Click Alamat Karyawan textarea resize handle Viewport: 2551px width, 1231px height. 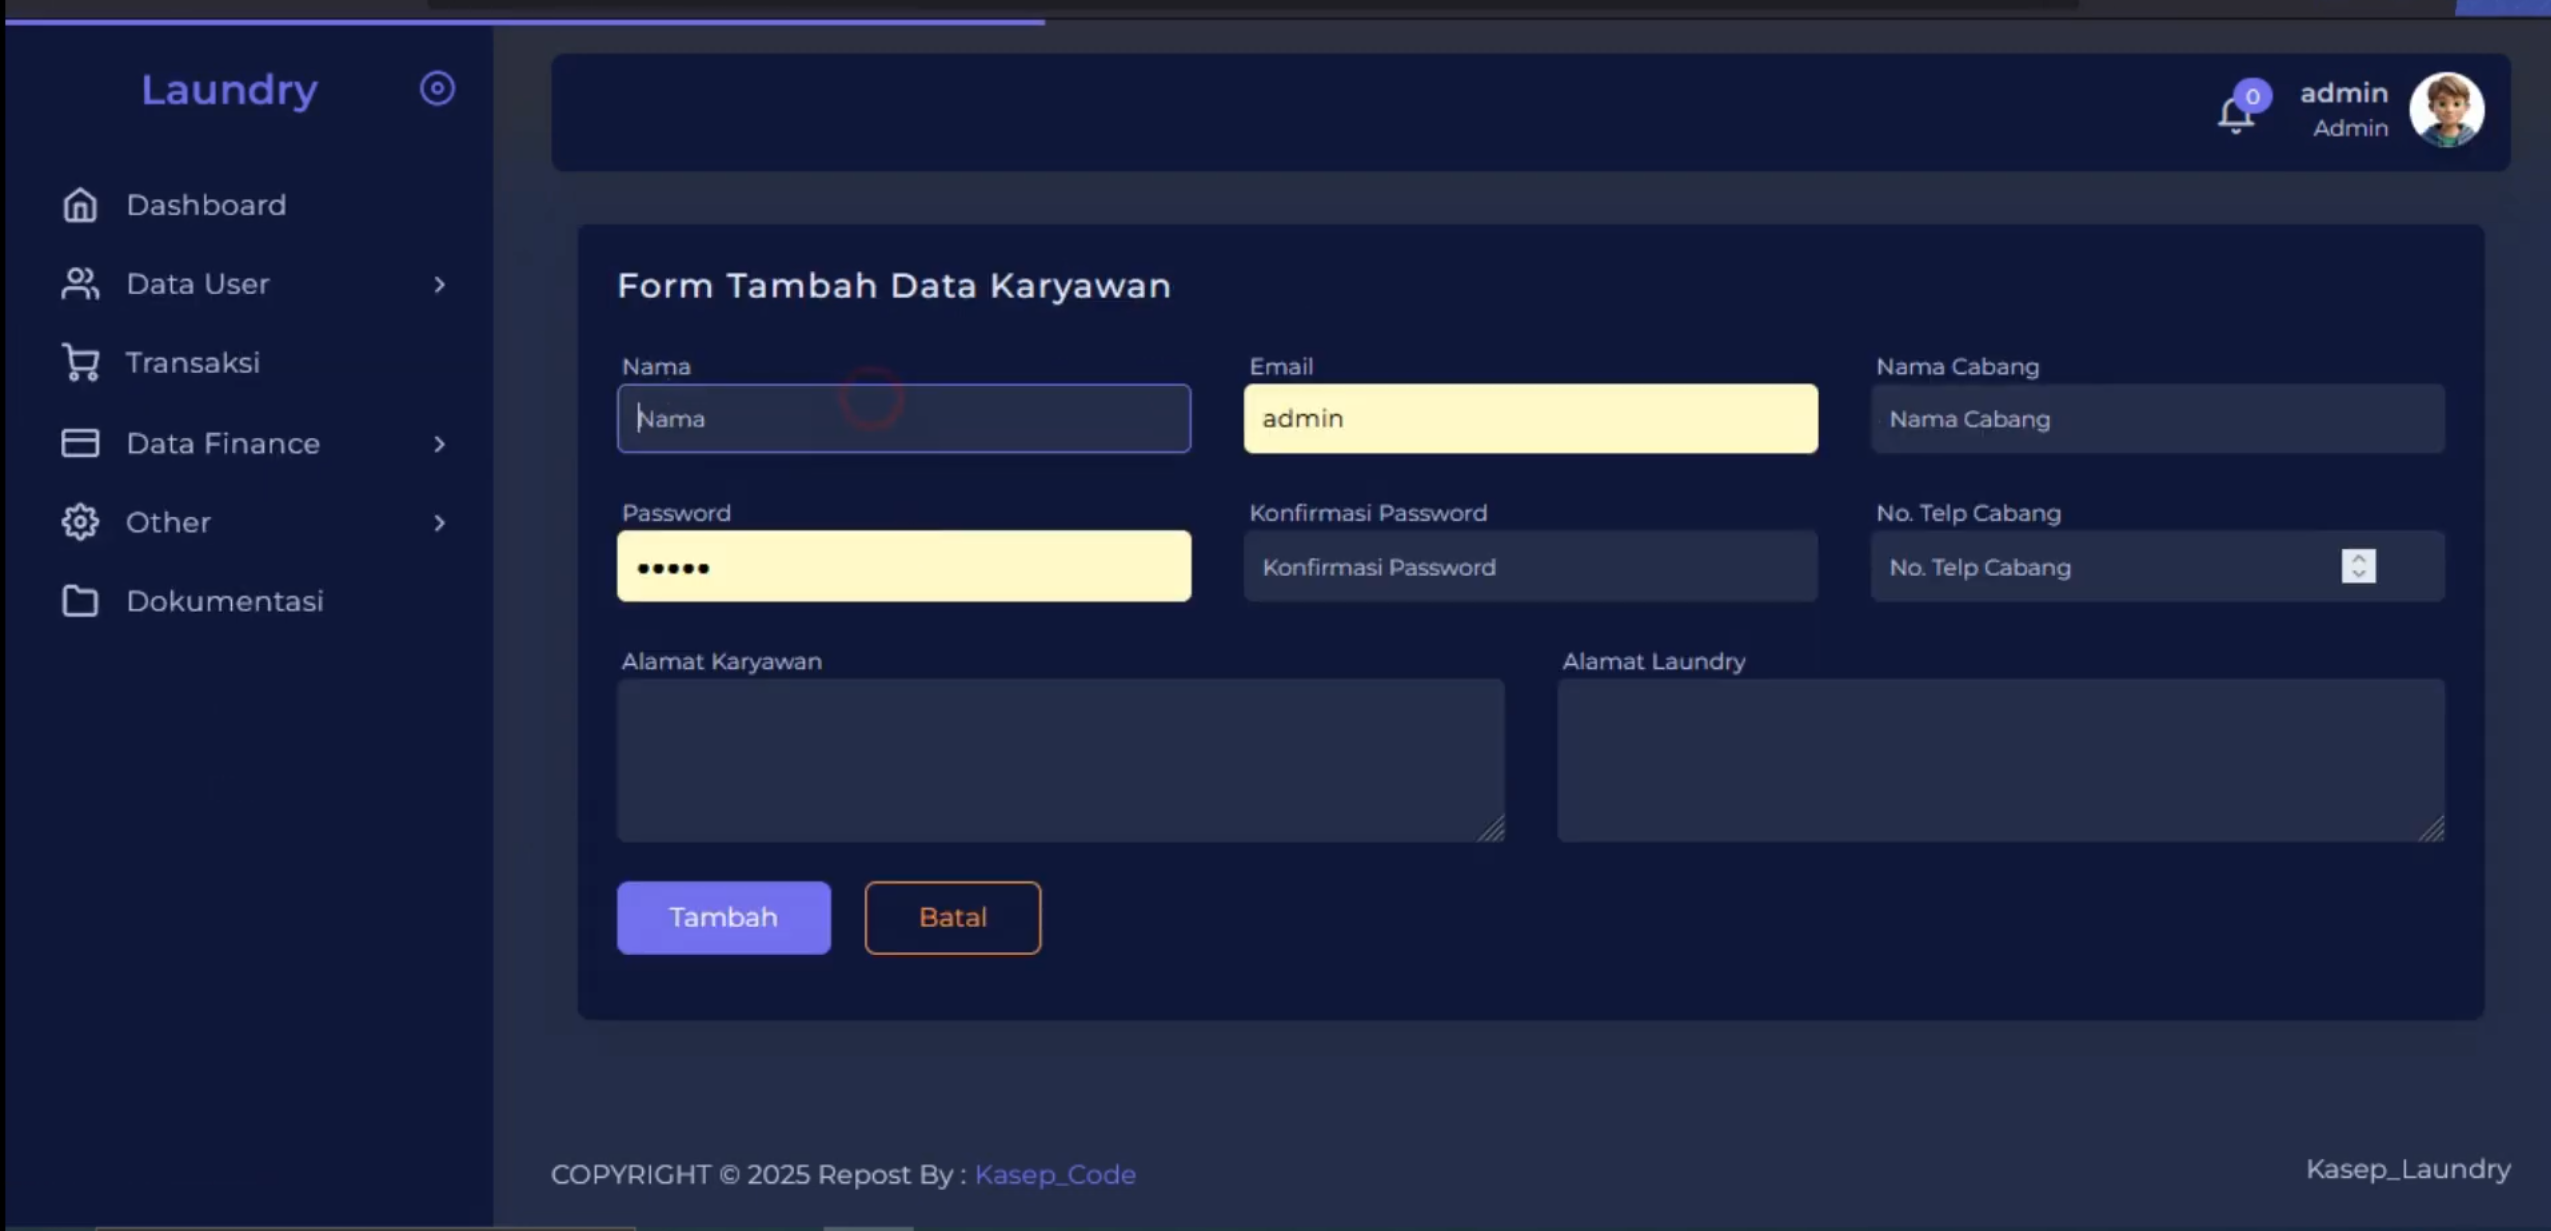click(x=1491, y=829)
